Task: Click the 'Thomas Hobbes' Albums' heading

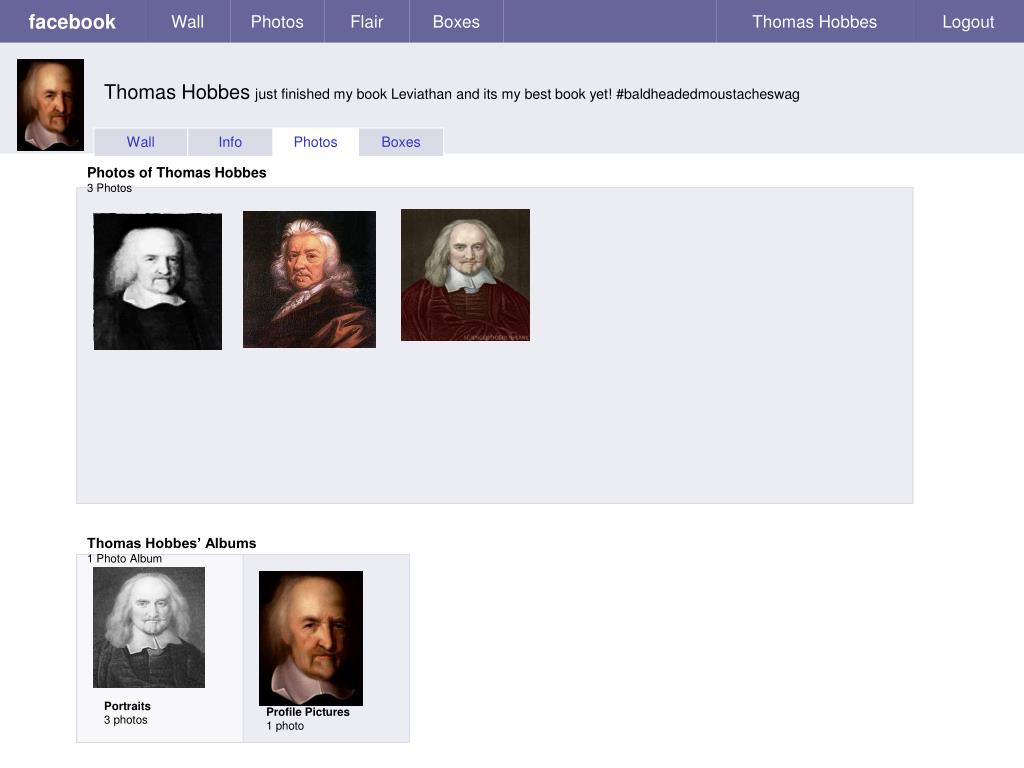Action: 171,543
